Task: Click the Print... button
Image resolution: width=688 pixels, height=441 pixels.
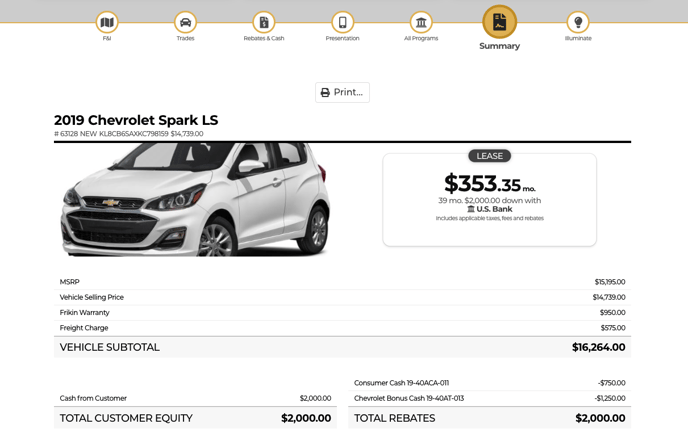Action: point(342,92)
